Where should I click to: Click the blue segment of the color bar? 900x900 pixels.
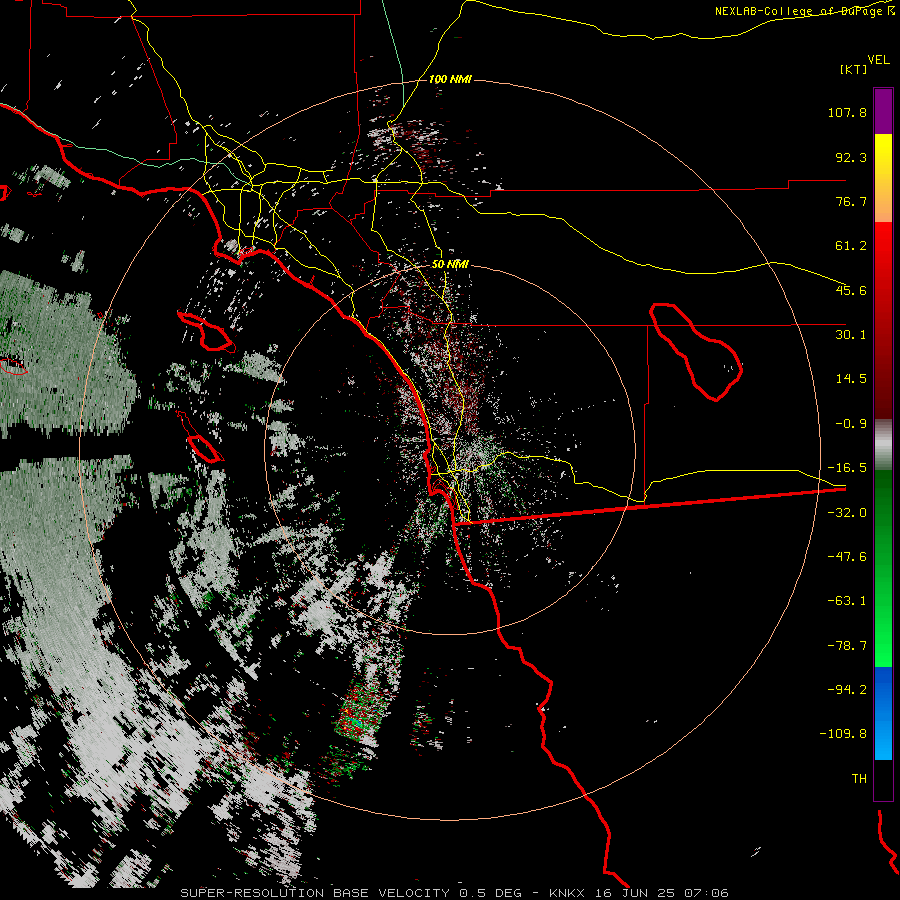(x=883, y=713)
